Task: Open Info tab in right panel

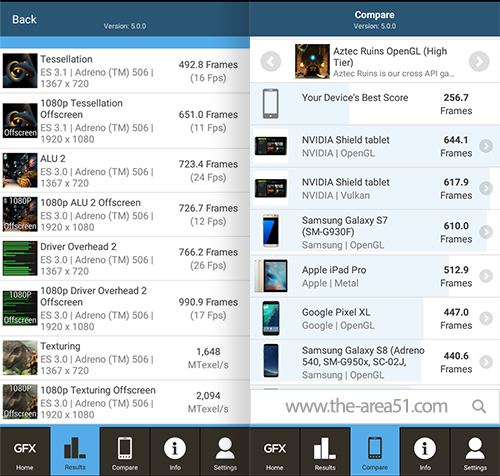Action: tap(425, 451)
